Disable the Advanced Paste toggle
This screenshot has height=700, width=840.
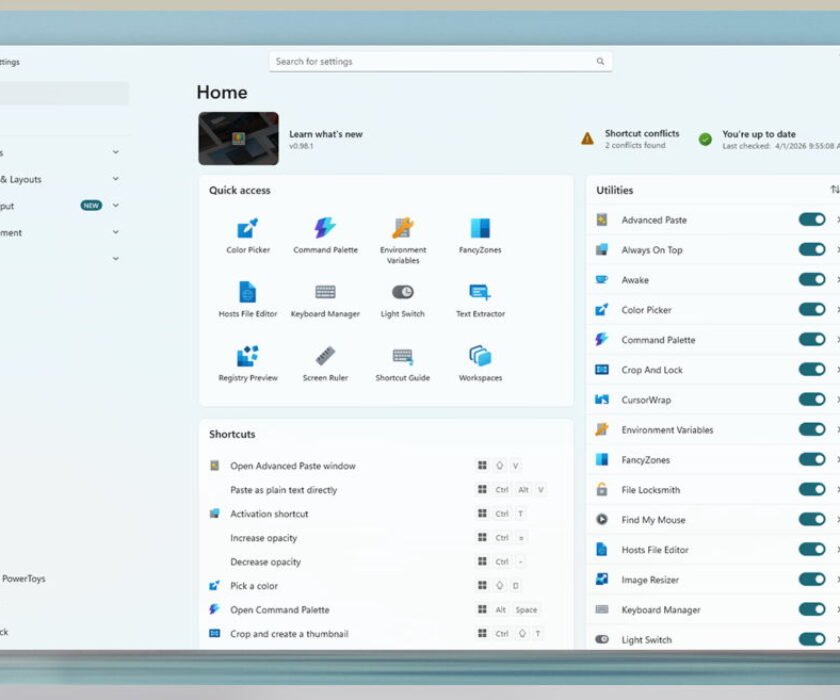(812, 220)
